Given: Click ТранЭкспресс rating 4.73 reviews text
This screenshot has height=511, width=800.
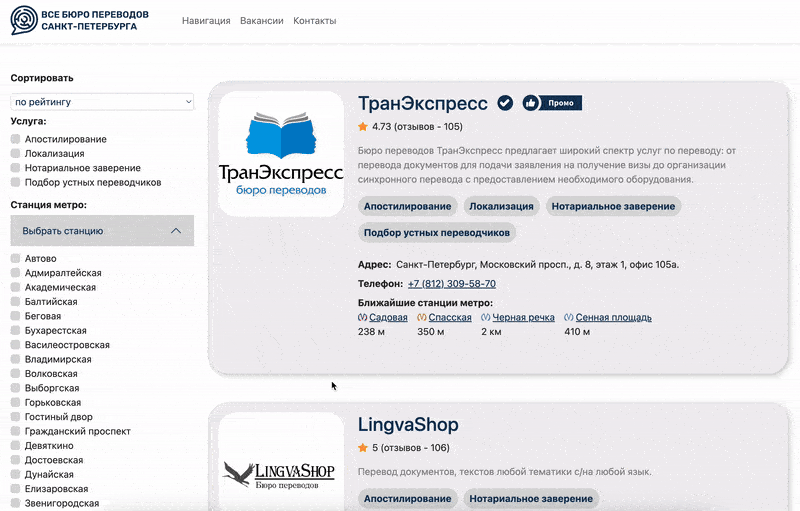Looking at the screenshot, I should [417, 126].
